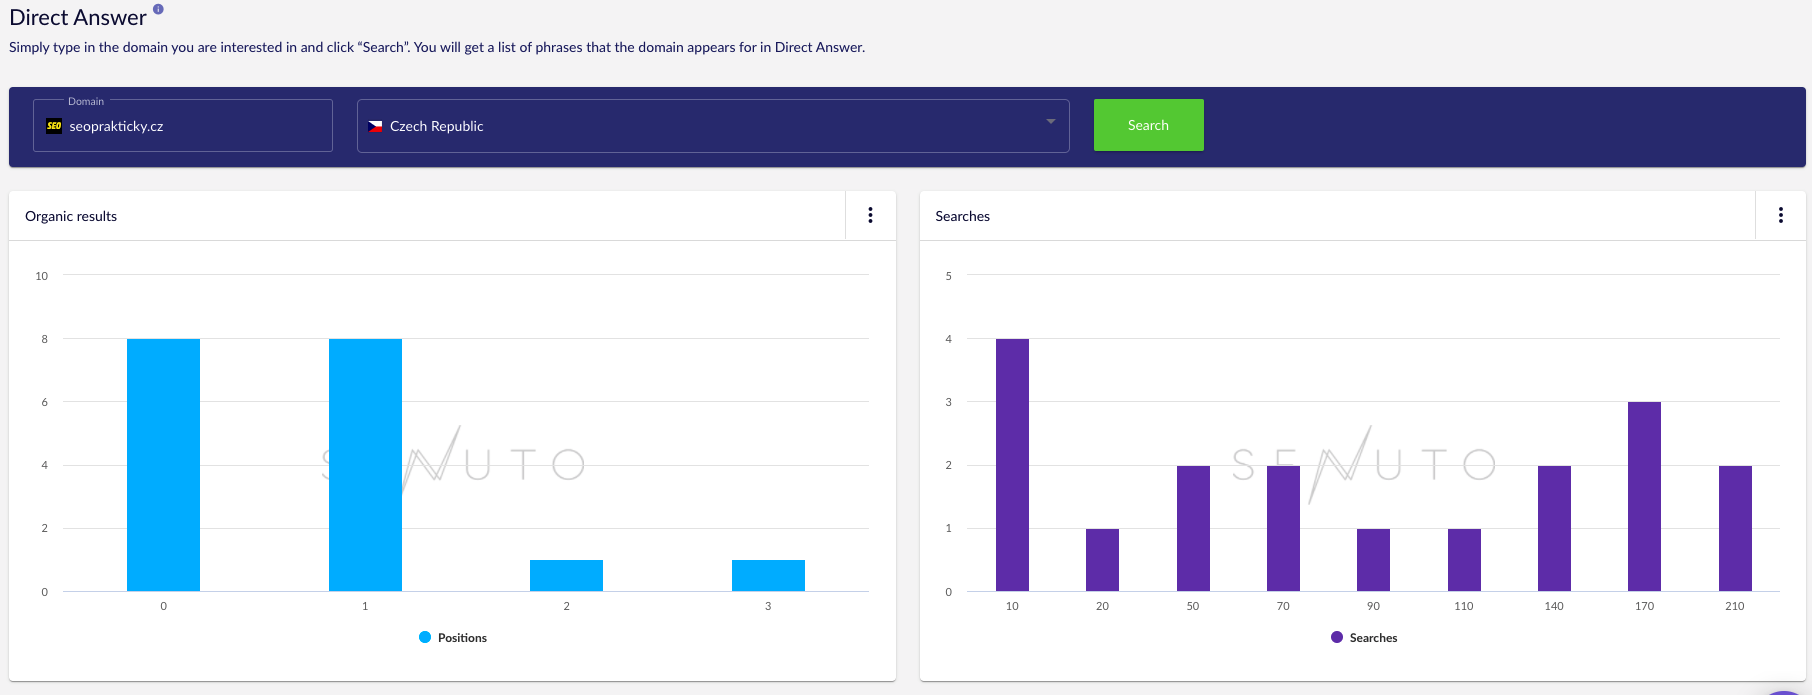Click the purple bar for 10 searches

click(1012, 465)
